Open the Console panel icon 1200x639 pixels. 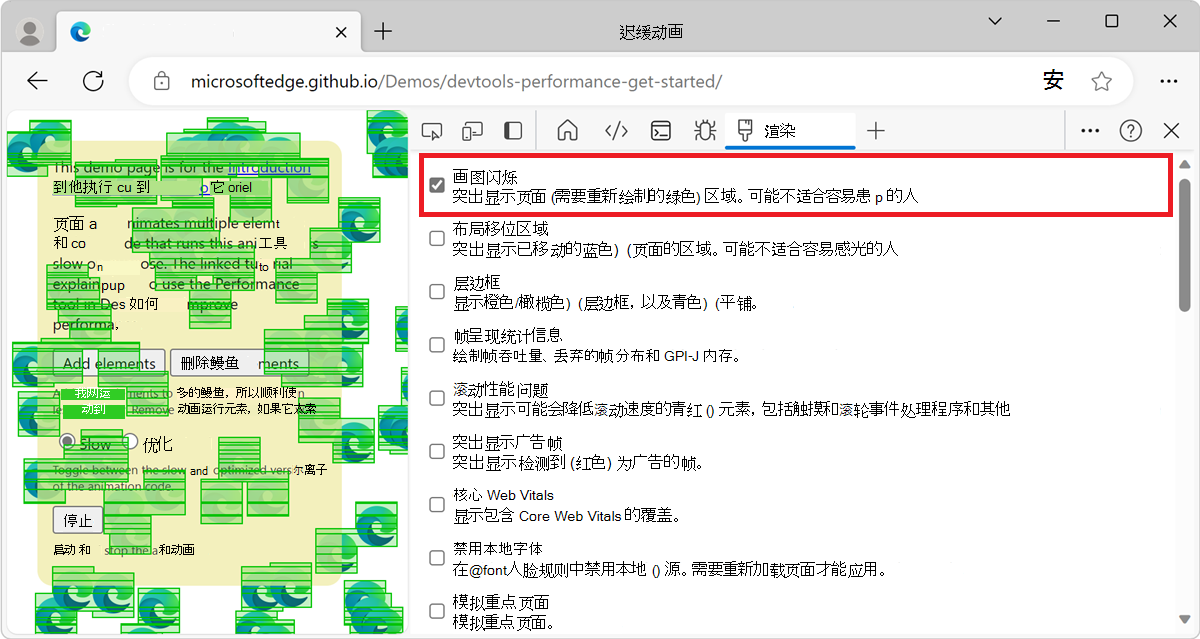pos(660,130)
